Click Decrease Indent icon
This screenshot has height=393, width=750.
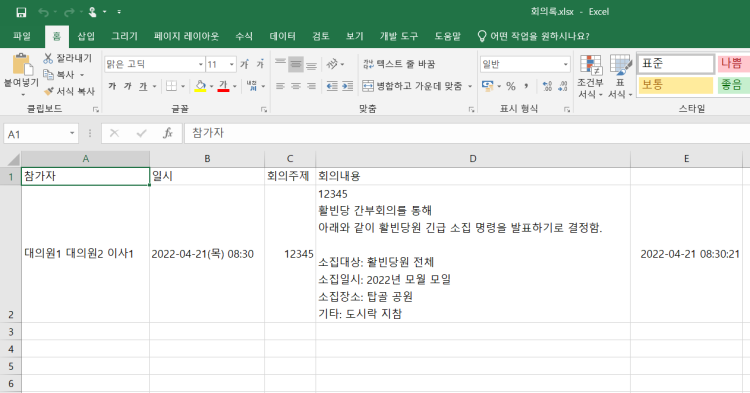tap(332, 86)
